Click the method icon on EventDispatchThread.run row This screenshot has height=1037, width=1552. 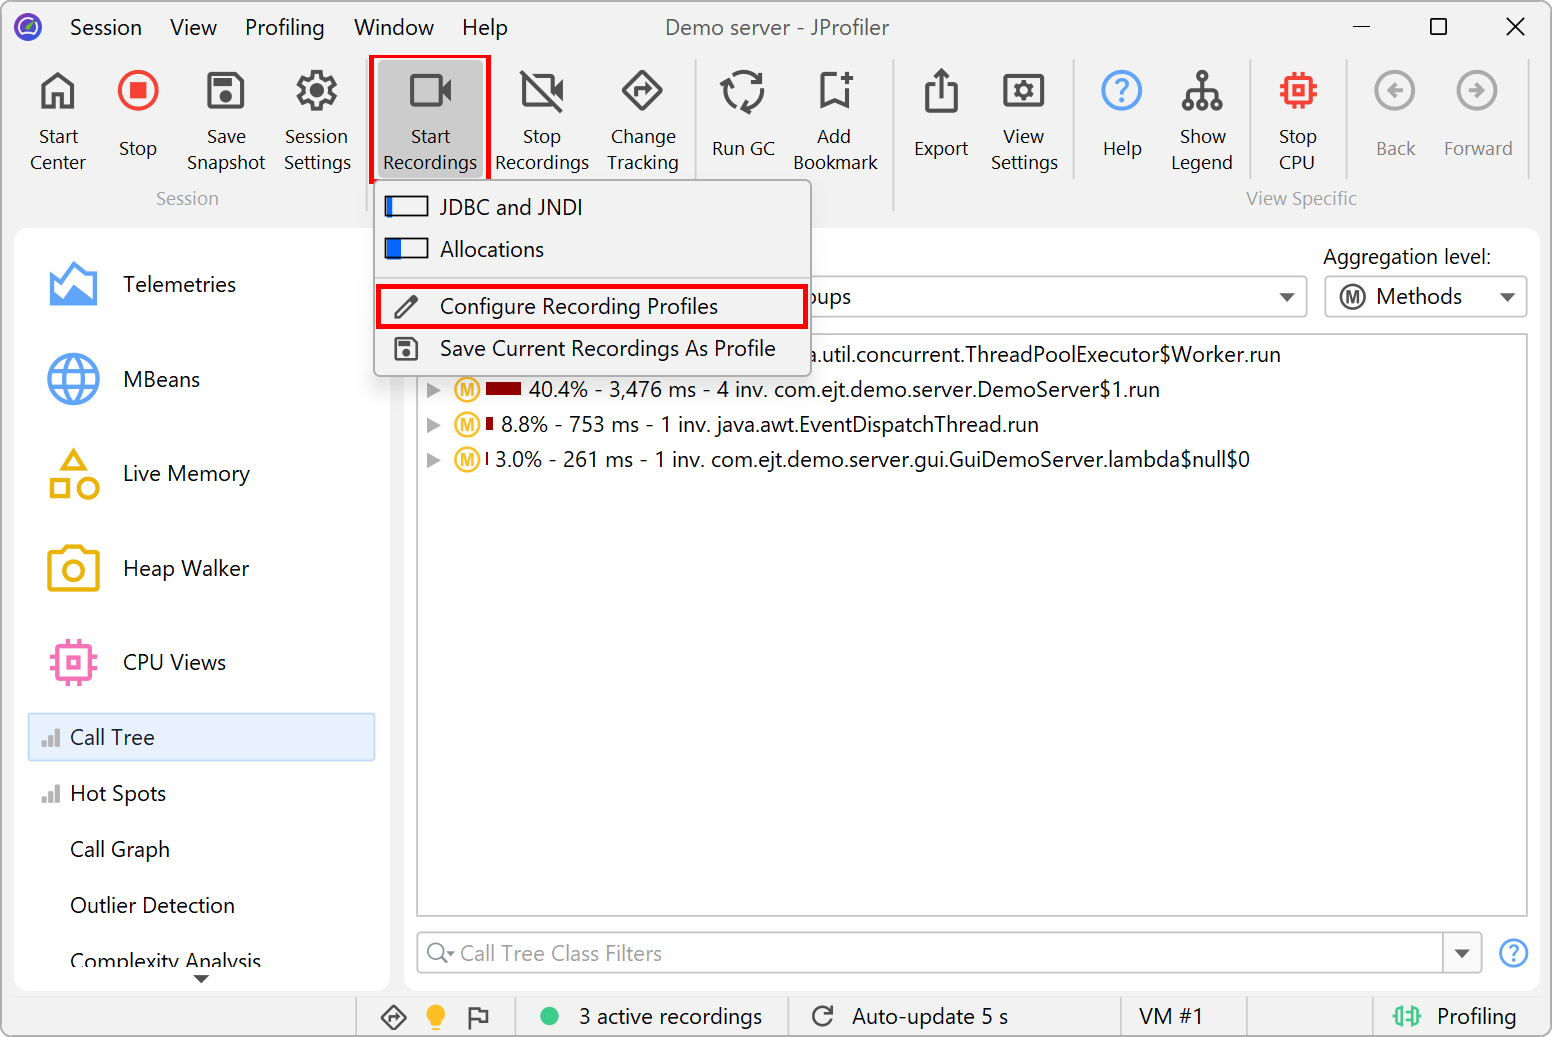pos(467,425)
